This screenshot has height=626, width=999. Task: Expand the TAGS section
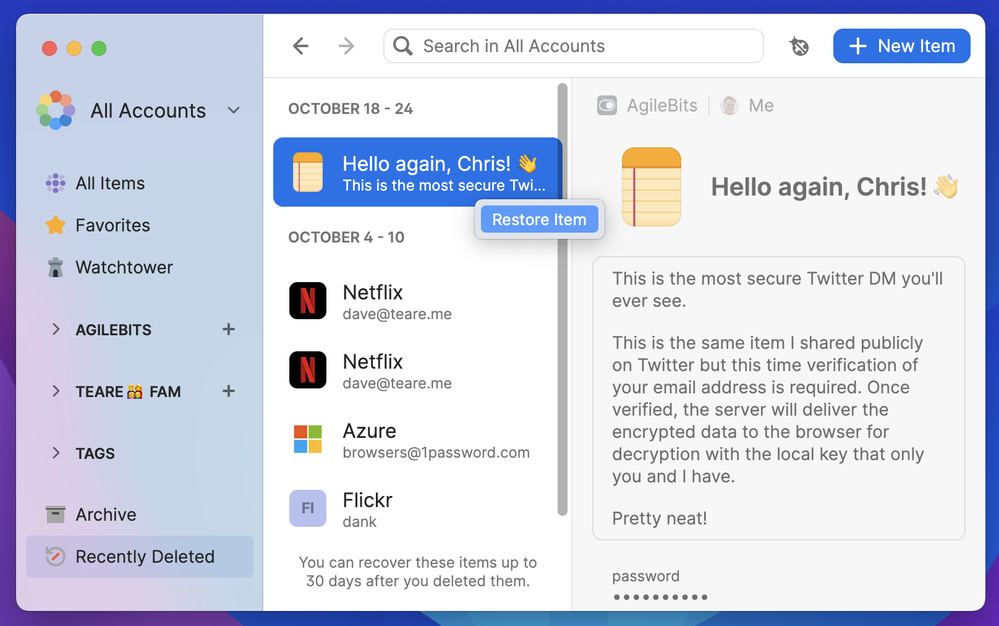(x=56, y=453)
